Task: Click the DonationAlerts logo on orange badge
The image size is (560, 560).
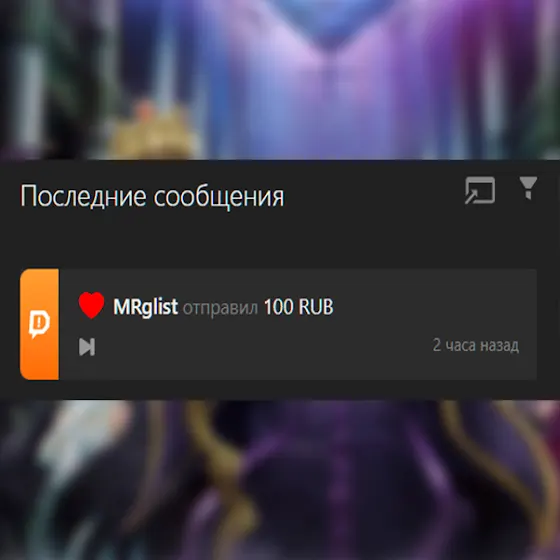Action: coord(39,324)
